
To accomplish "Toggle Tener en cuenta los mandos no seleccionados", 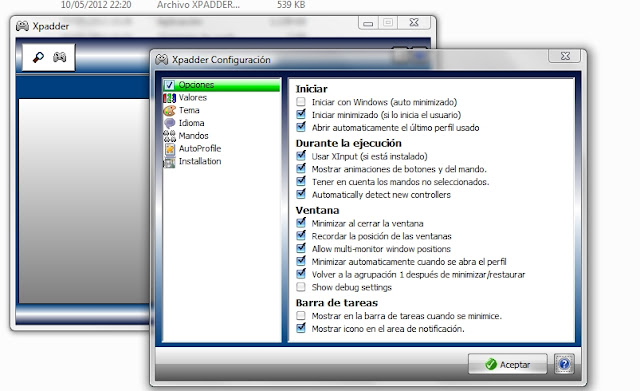I will click(x=301, y=181).
